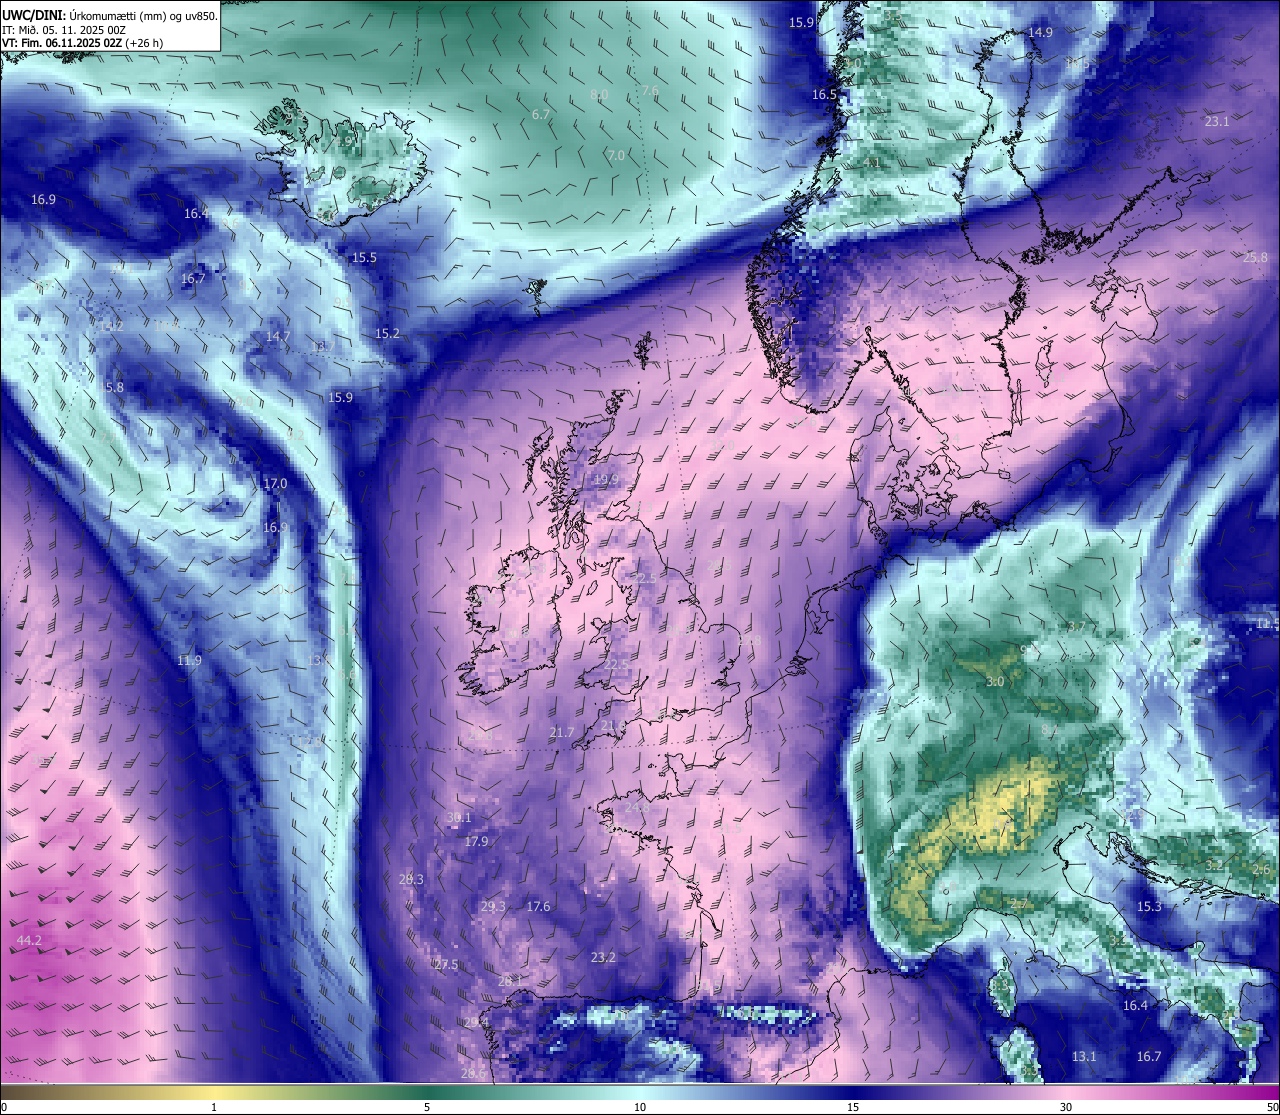Click the legend tick label 1
The height and width of the screenshot is (1115, 1280).
tap(214, 1107)
